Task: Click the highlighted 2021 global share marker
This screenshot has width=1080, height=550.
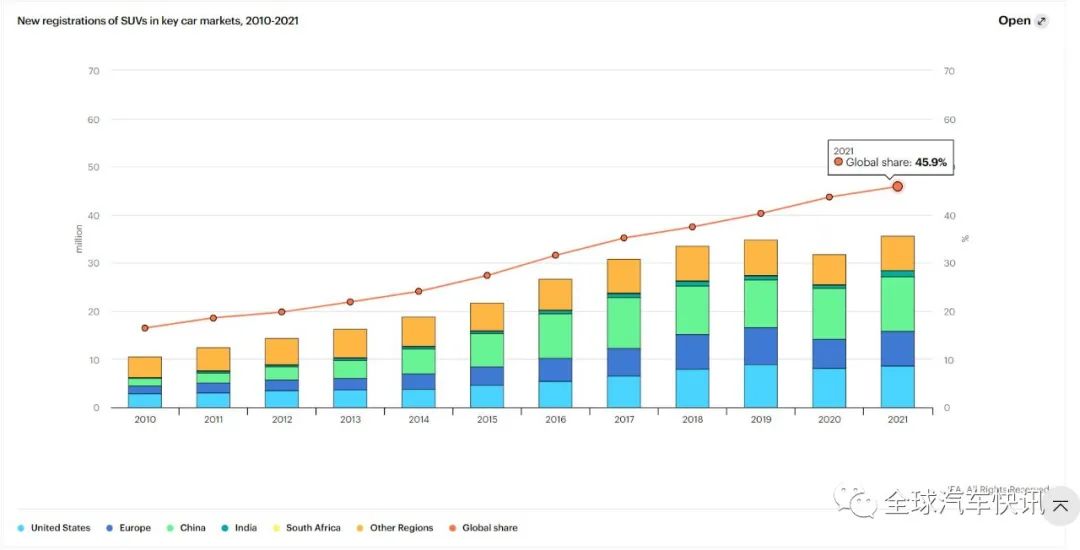Action: [x=897, y=186]
